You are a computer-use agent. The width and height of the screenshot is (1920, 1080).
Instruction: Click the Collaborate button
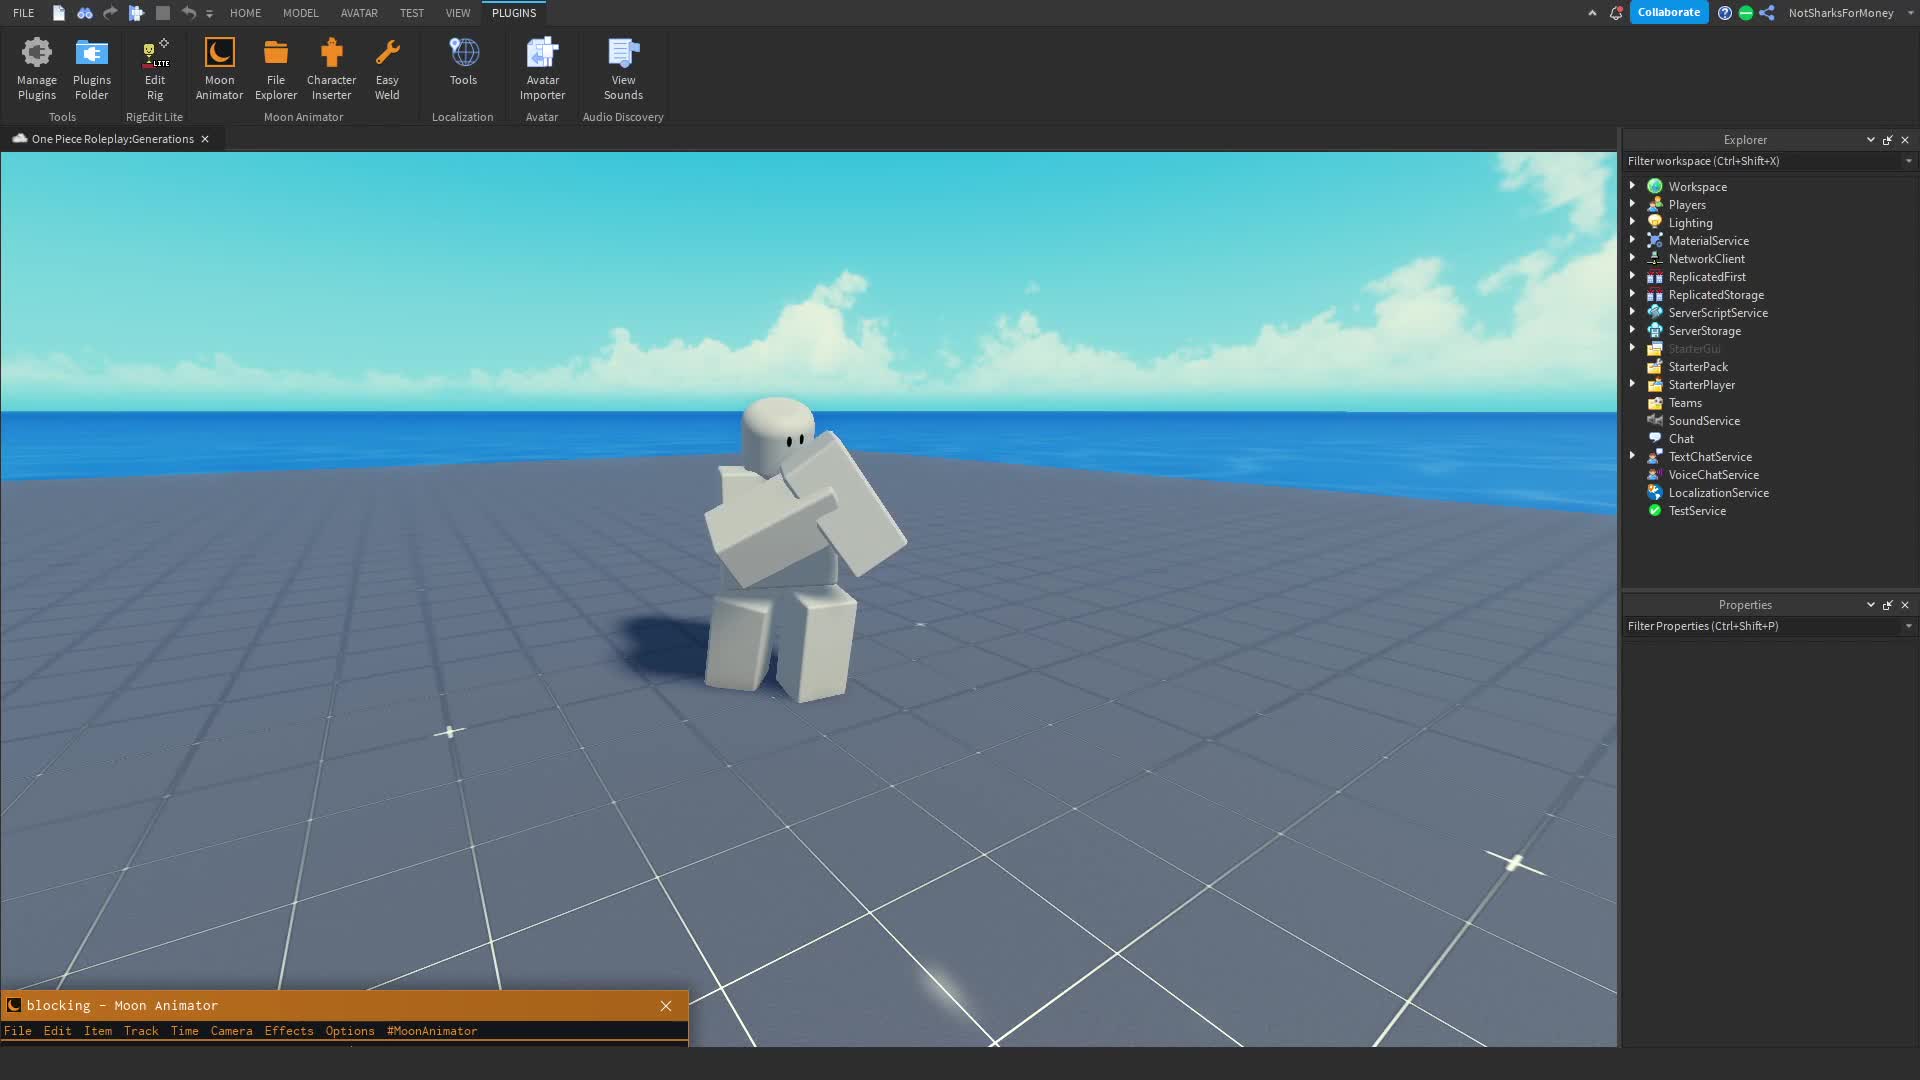point(1668,12)
